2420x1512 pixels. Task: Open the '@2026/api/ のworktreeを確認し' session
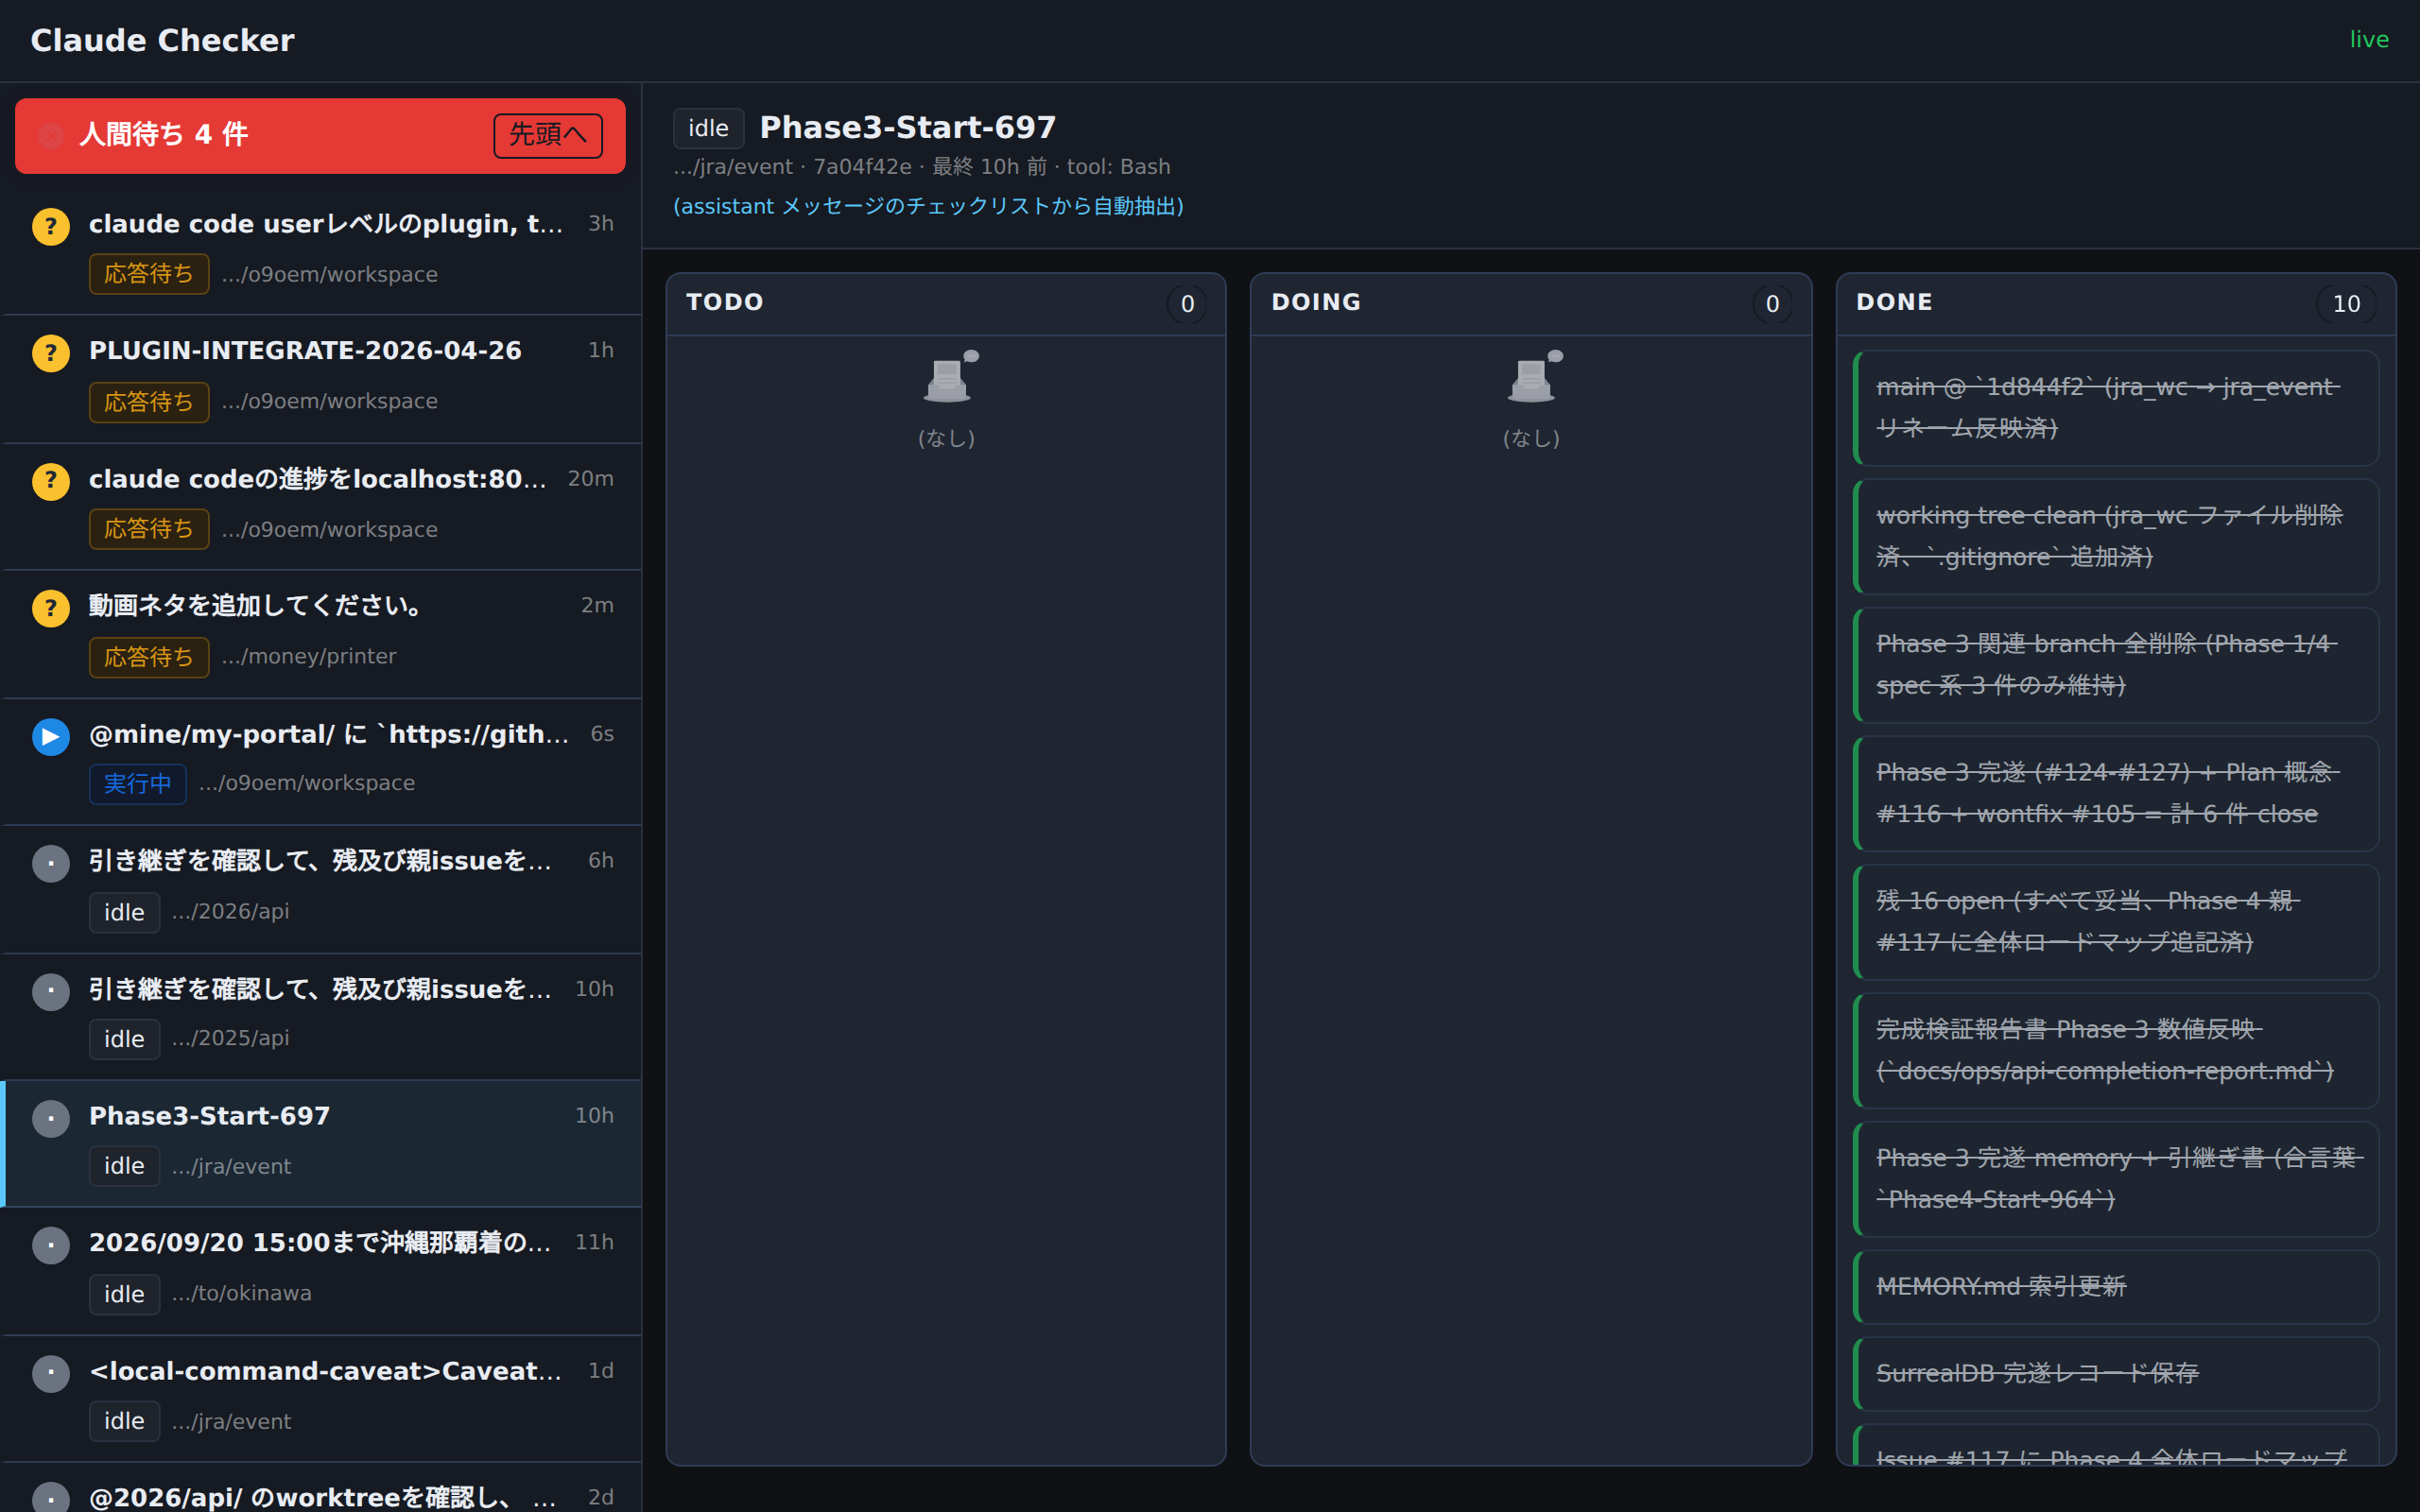coord(322,1488)
